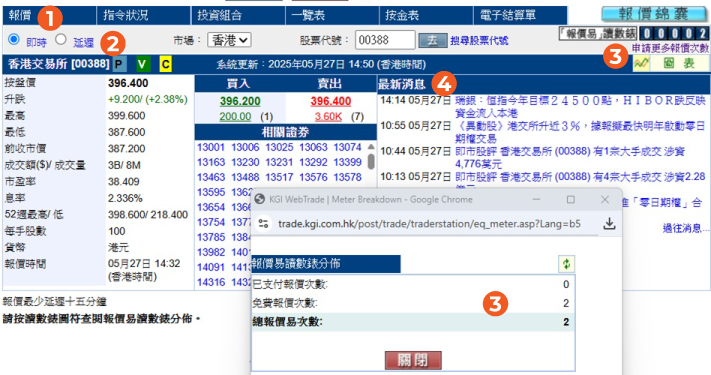The height and width of the screenshot is (375, 711).
Task: Go to 電子結算單 tab
Action: [520, 15]
